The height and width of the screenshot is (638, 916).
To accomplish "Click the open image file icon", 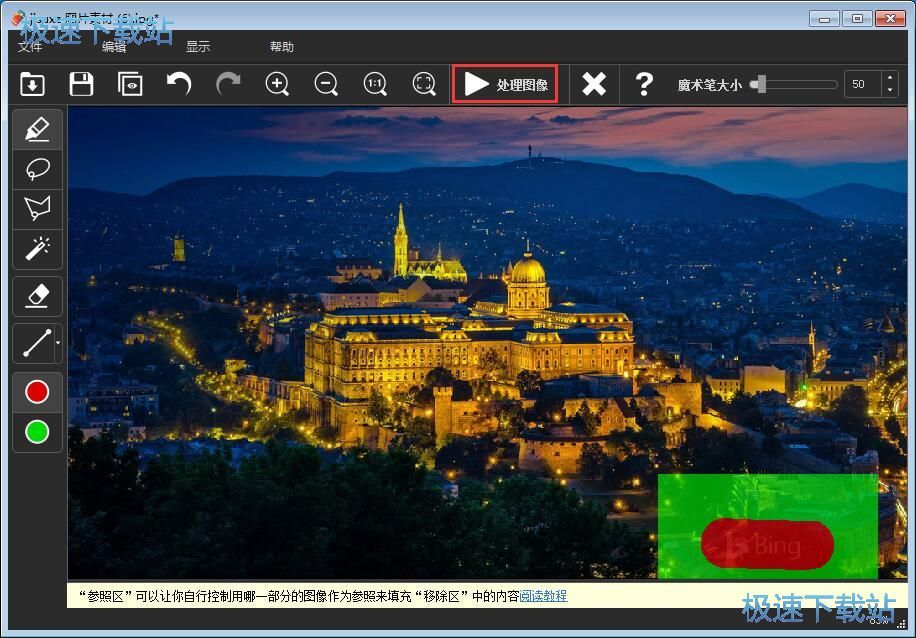I will [x=32, y=85].
